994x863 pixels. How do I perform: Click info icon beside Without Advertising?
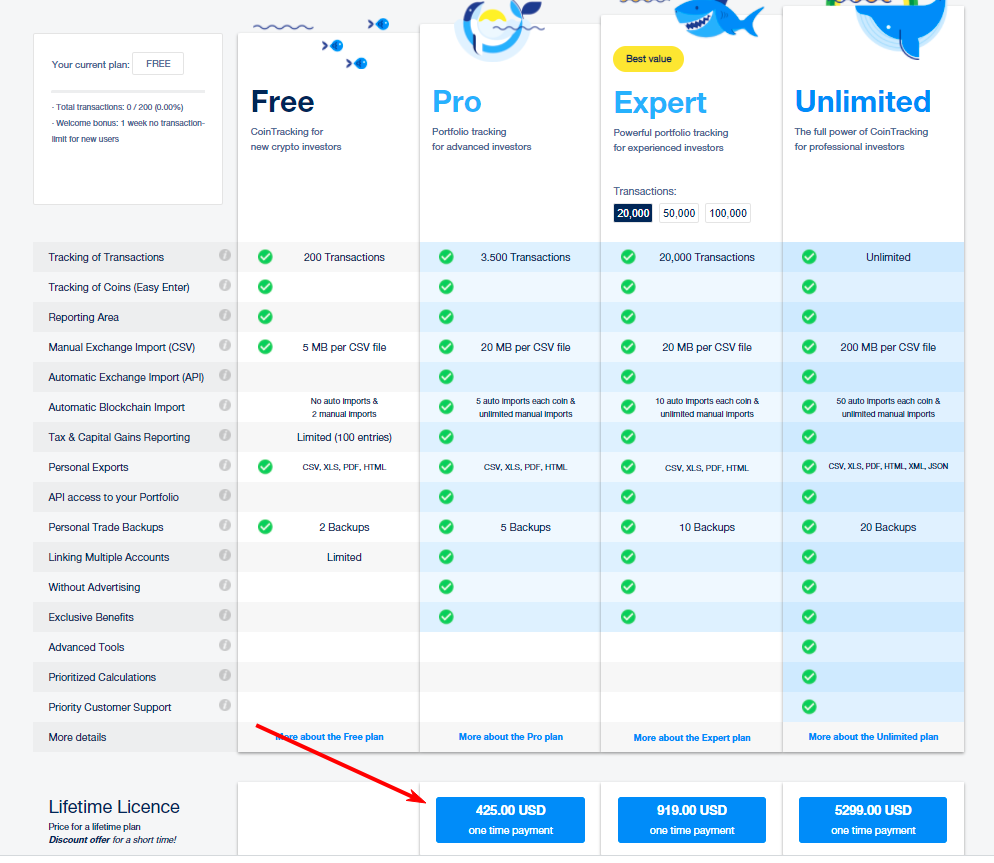[x=224, y=585]
